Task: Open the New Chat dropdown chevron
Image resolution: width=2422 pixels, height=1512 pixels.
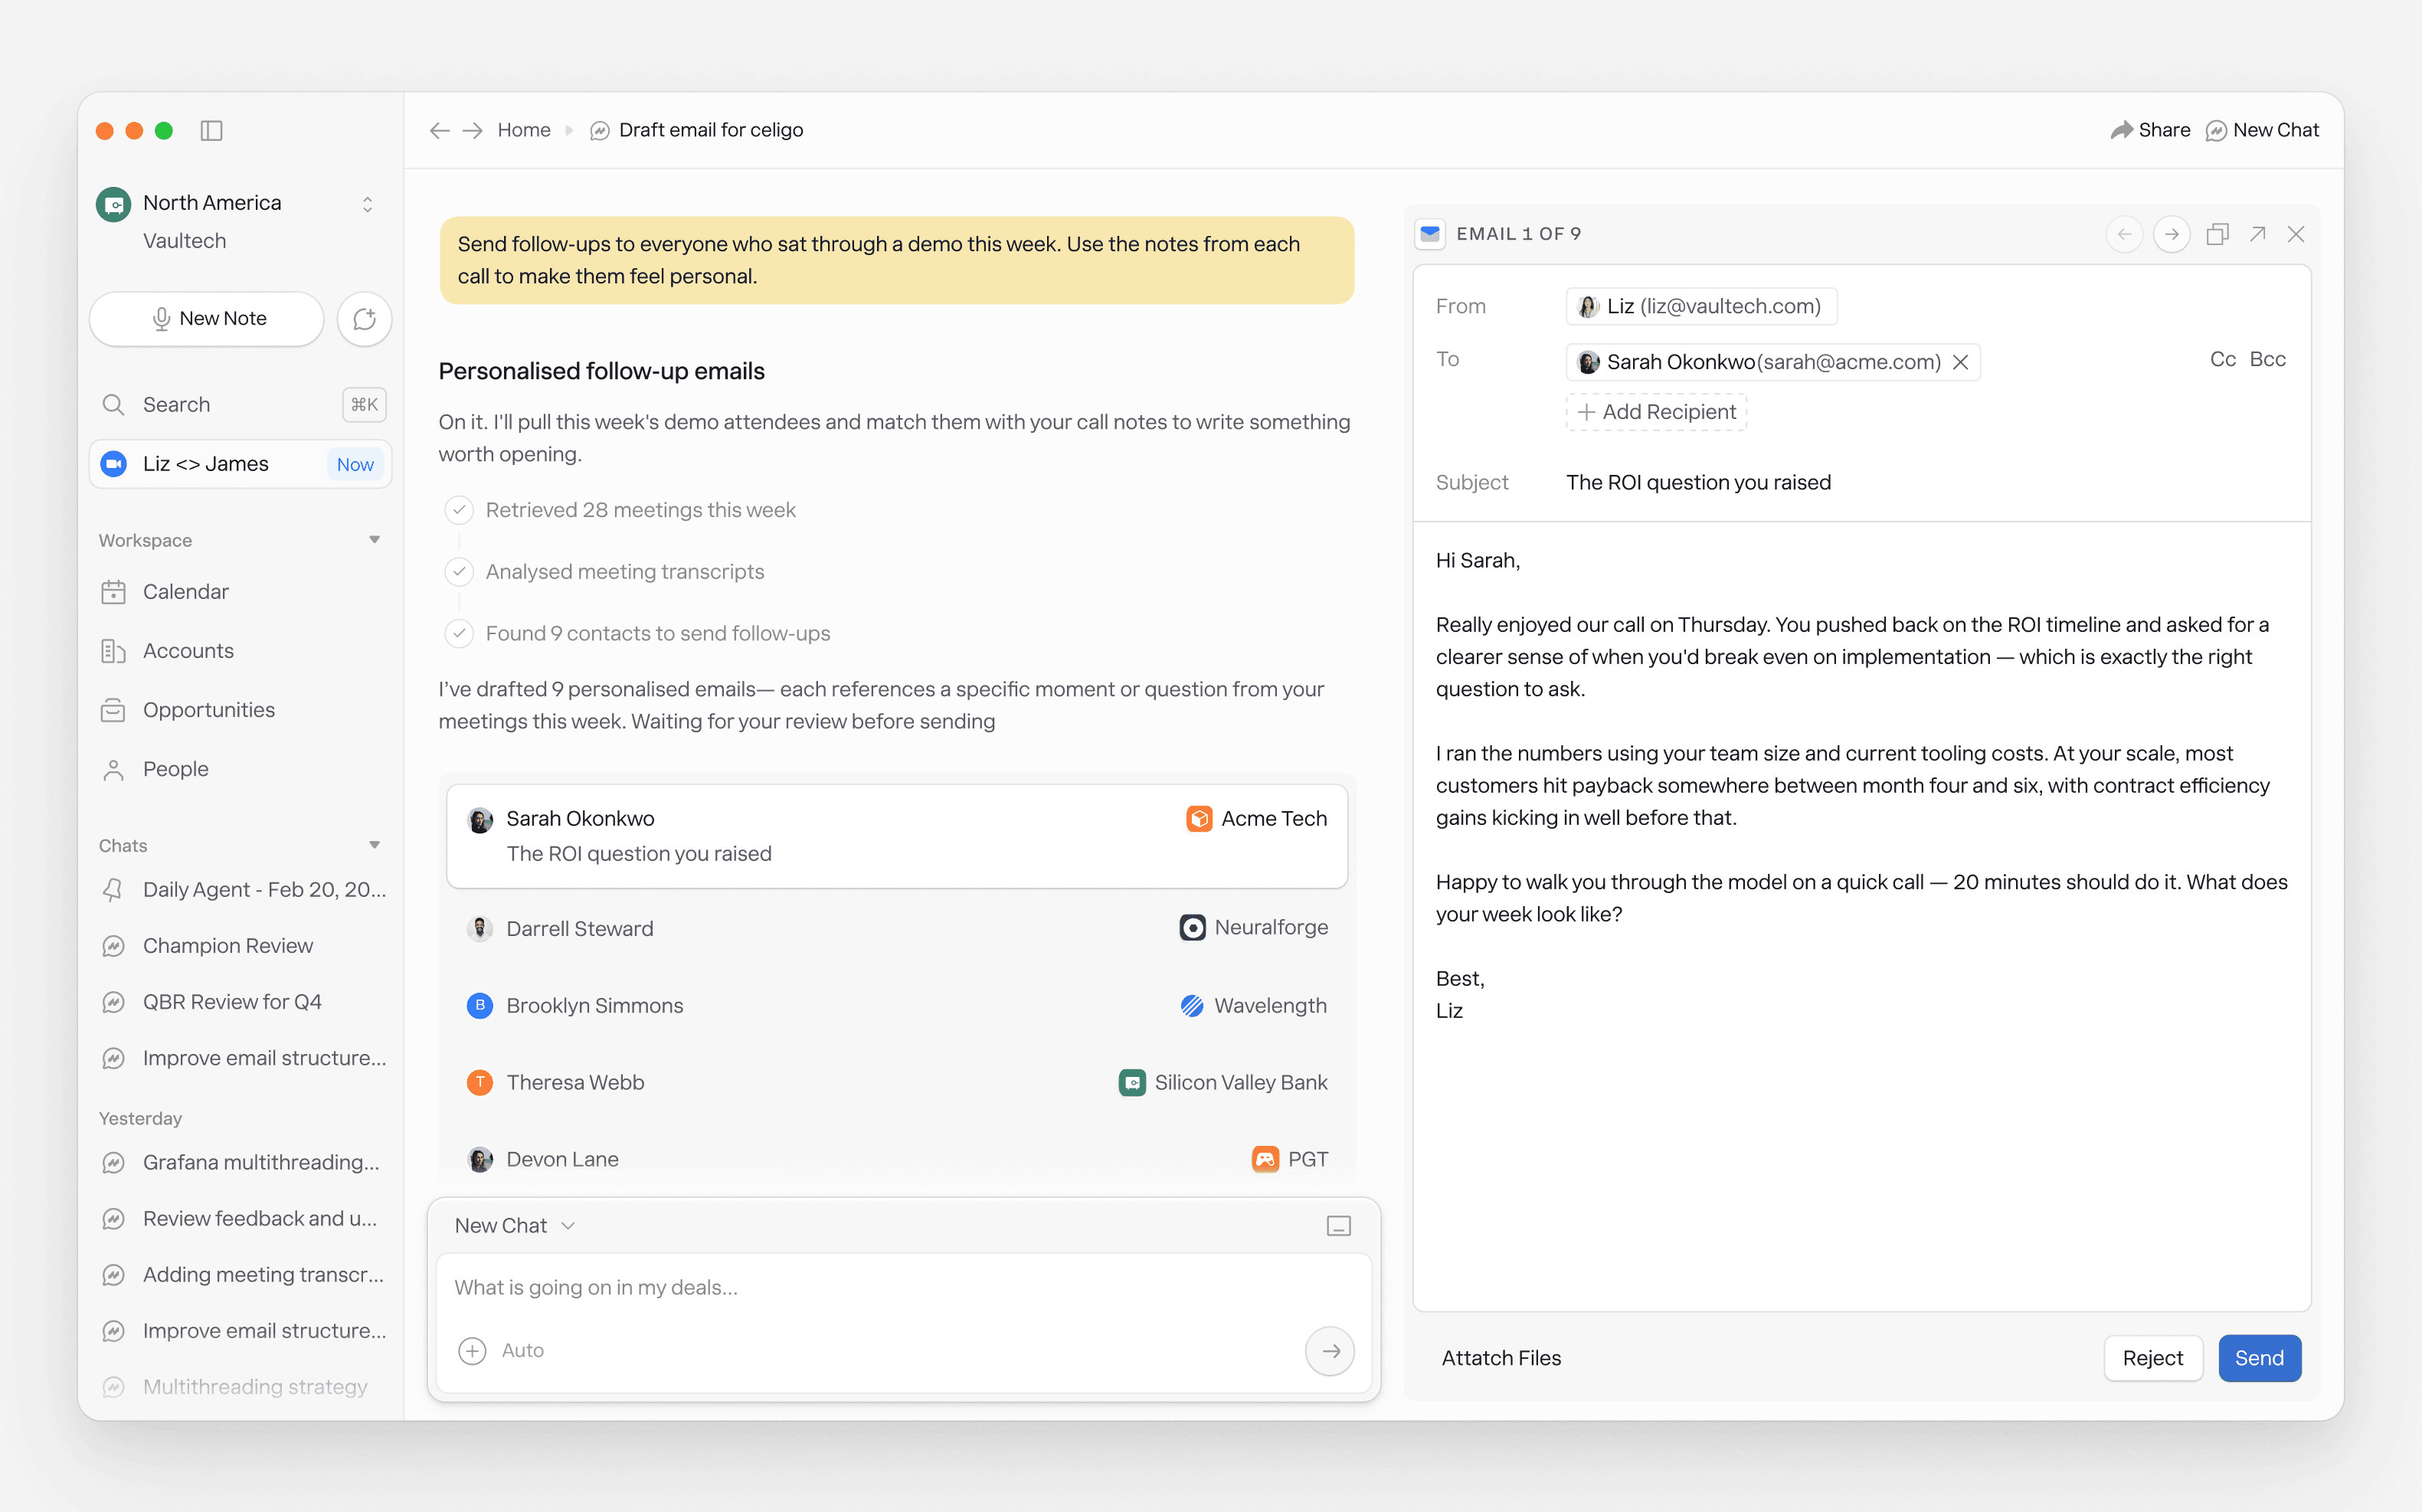Action: (568, 1226)
